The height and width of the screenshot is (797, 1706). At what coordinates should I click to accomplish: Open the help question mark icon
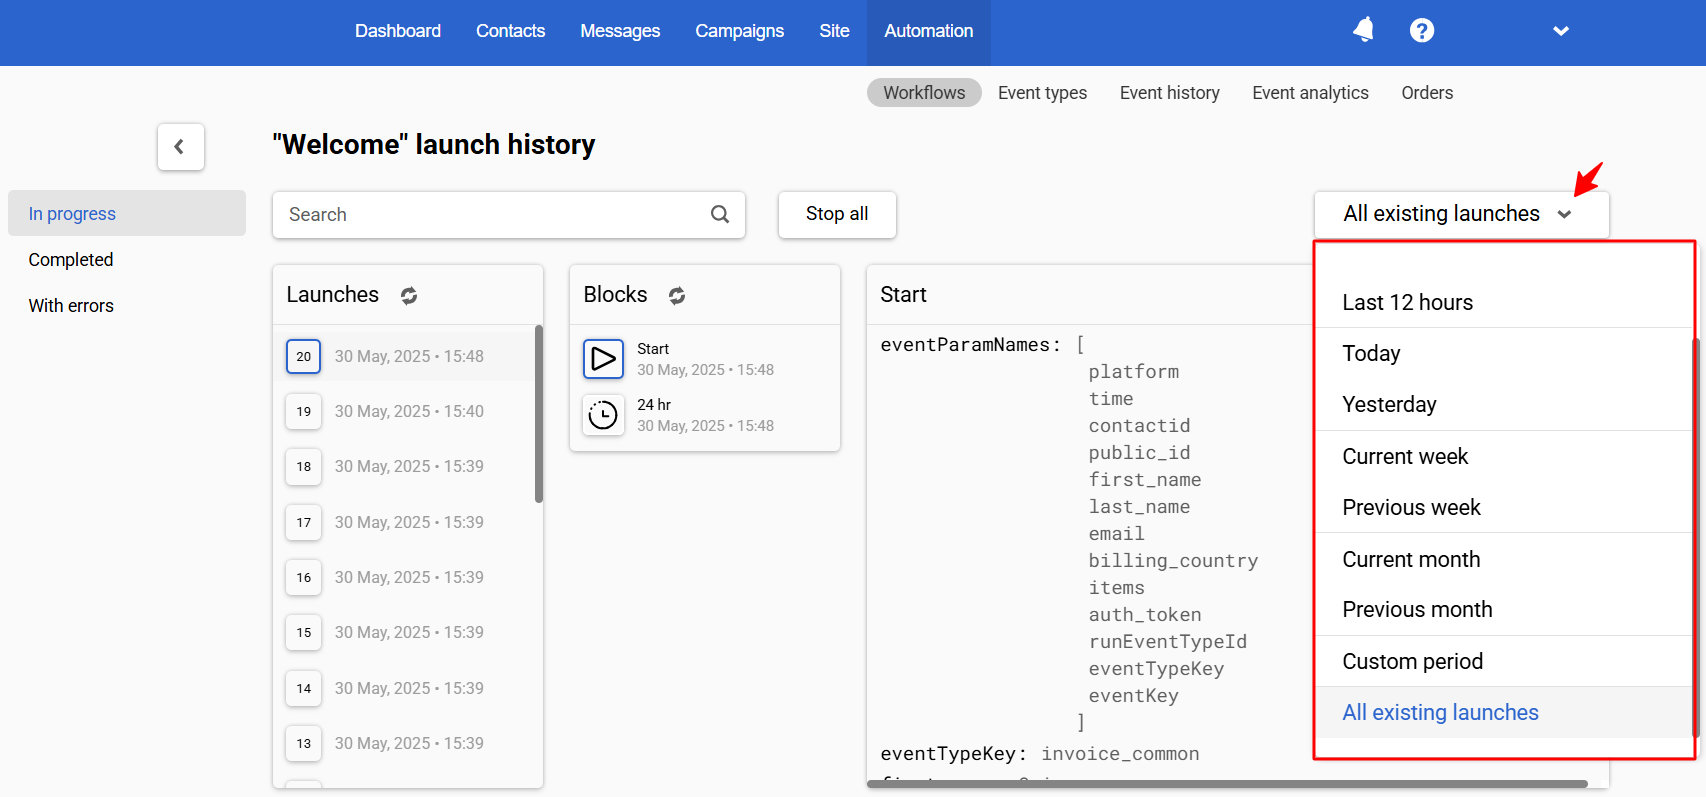click(x=1422, y=31)
